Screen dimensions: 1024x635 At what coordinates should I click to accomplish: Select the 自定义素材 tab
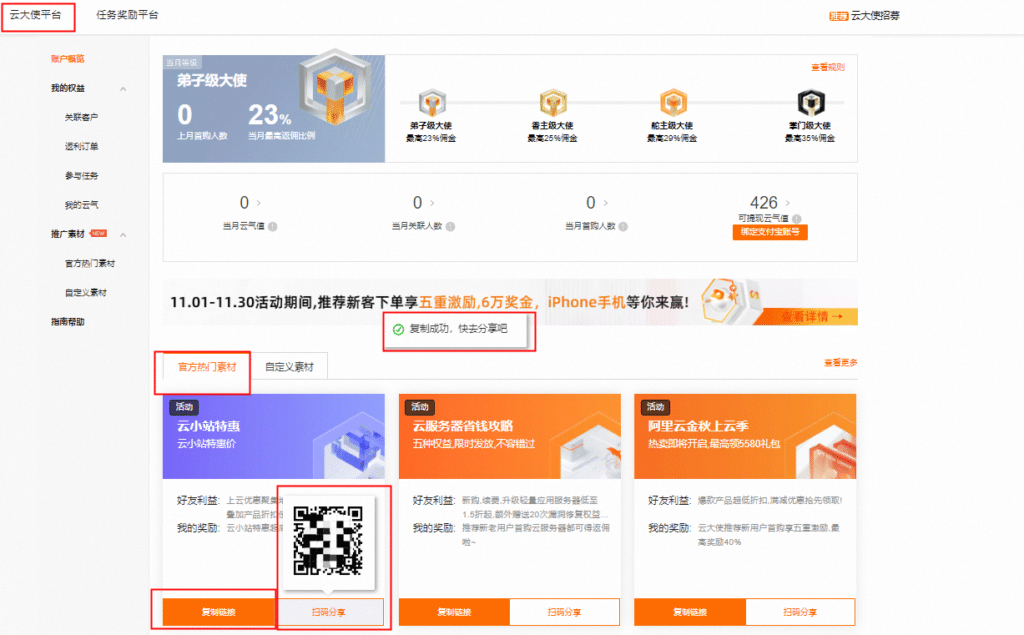coord(289,367)
